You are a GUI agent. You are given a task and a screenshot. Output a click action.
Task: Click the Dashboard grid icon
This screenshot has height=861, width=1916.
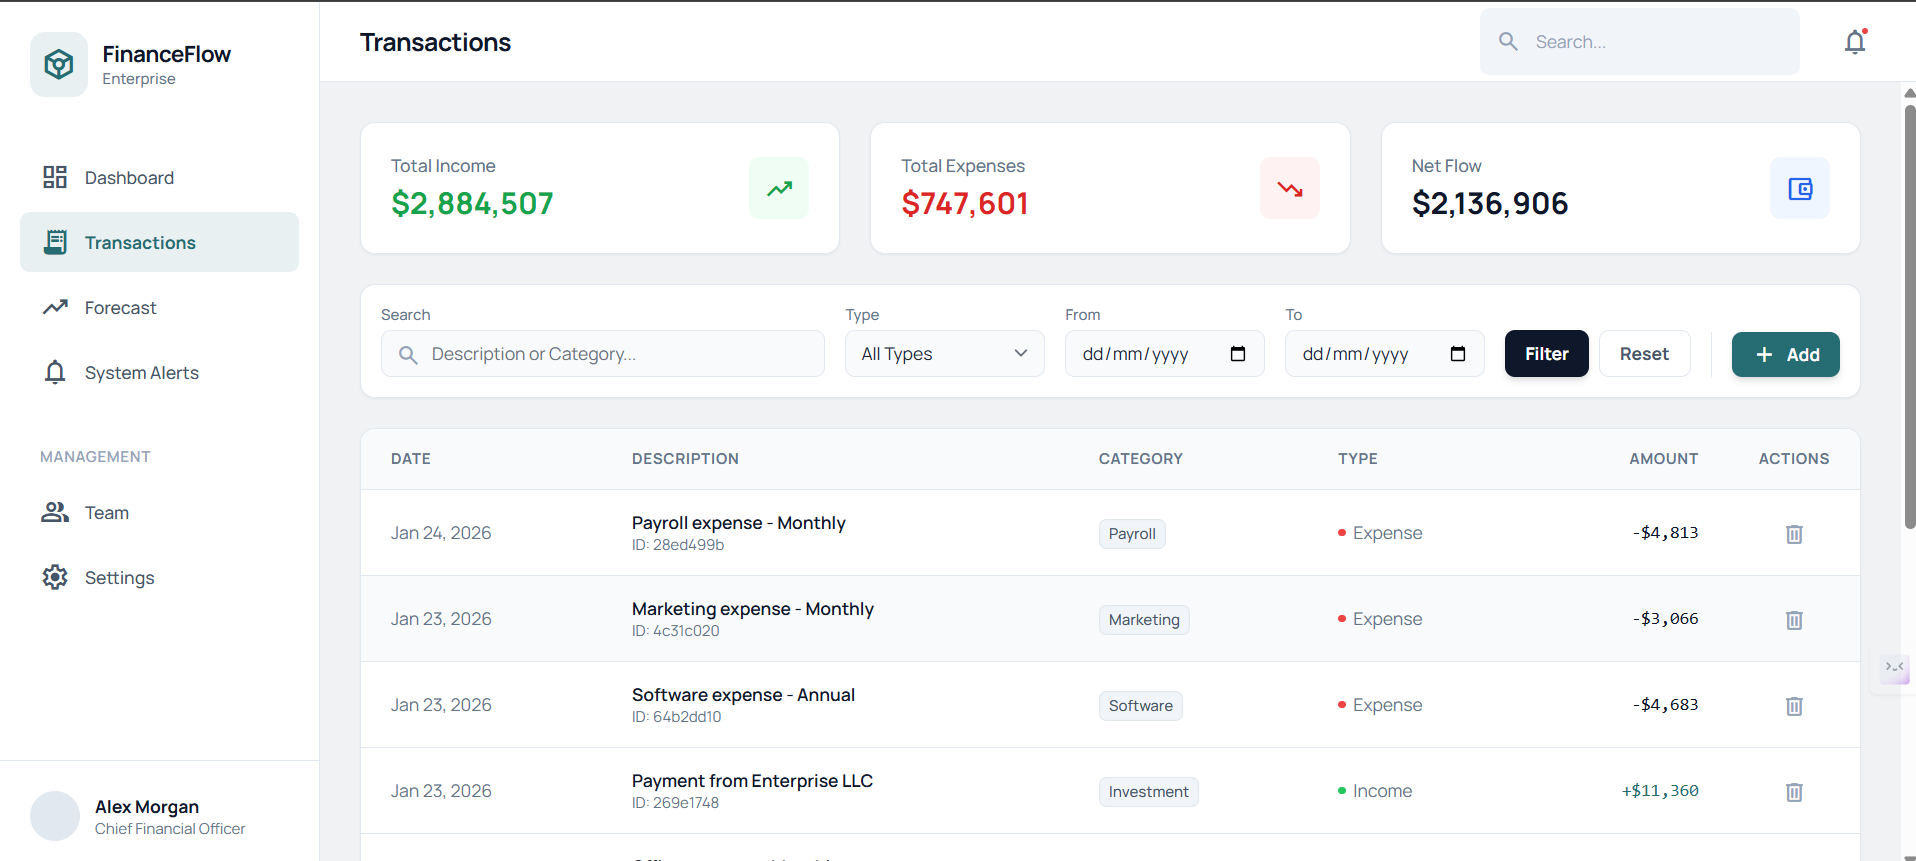pyautogui.click(x=55, y=177)
